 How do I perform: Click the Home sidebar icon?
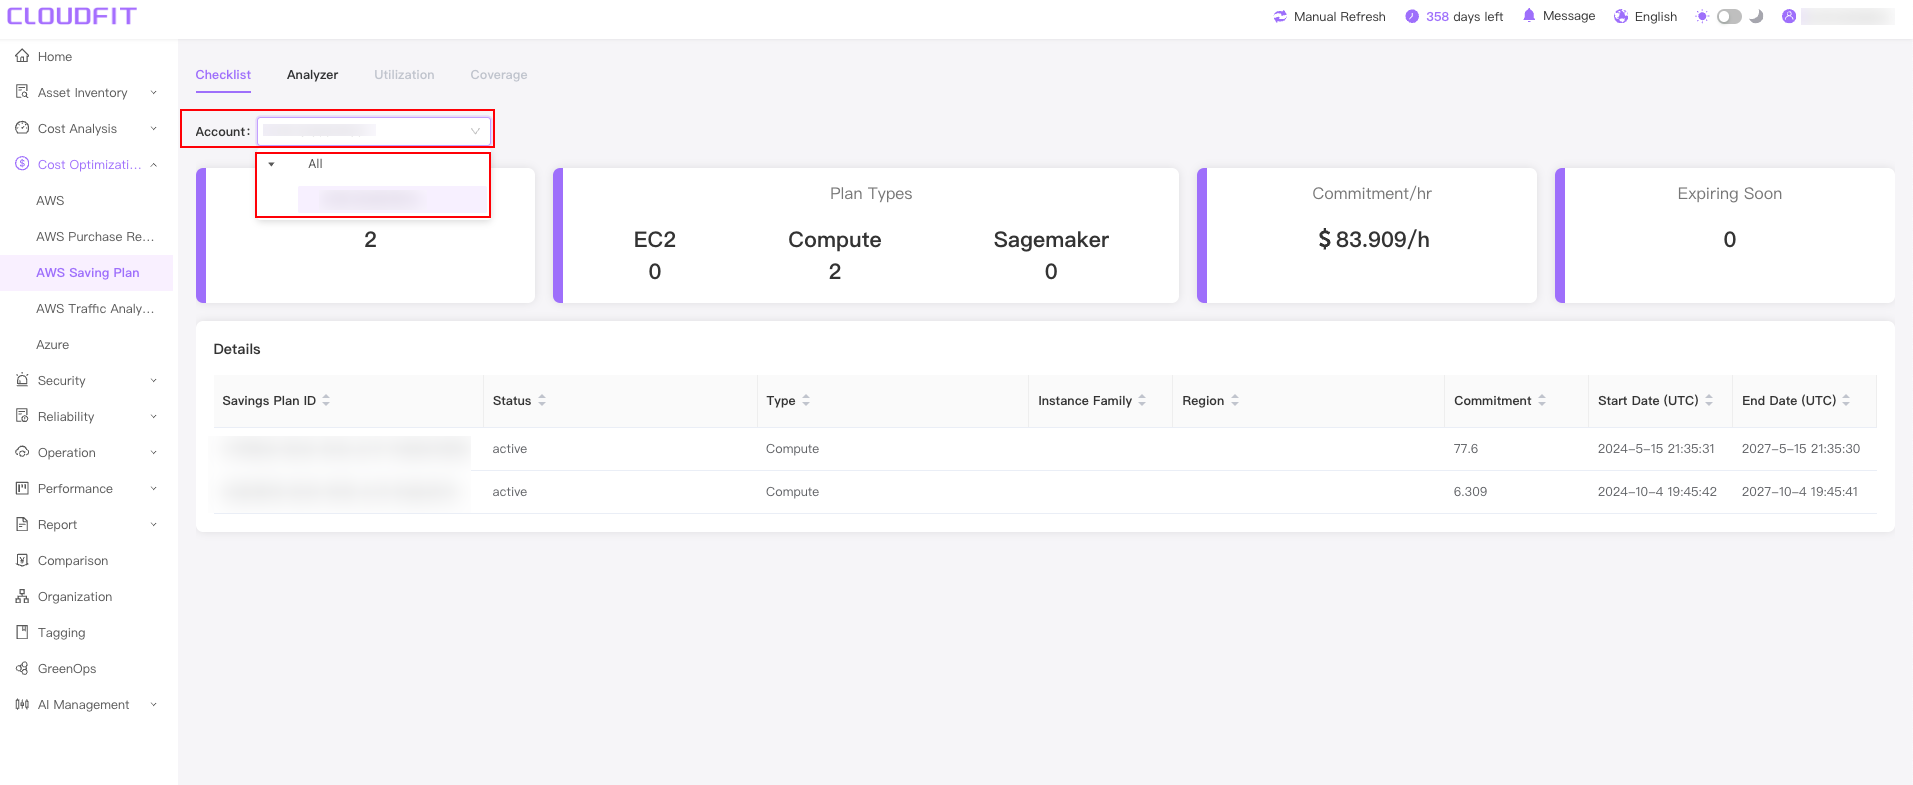click(22, 56)
